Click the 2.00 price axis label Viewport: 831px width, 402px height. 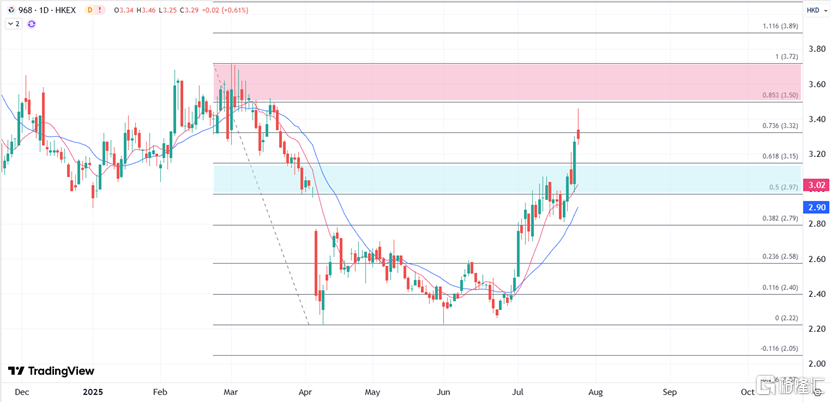click(816, 364)
